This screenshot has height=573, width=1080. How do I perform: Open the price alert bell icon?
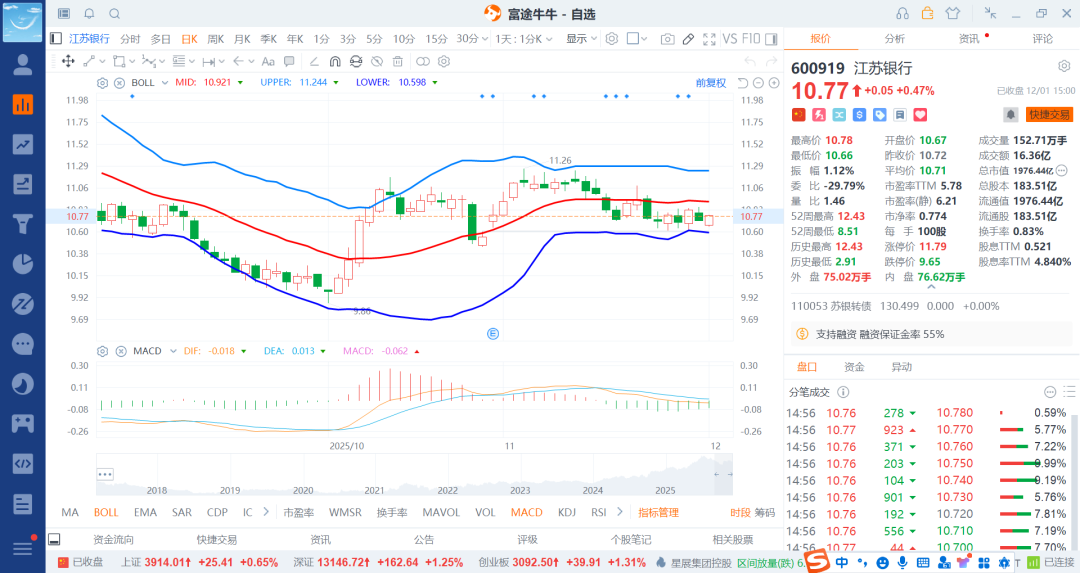1010,114
